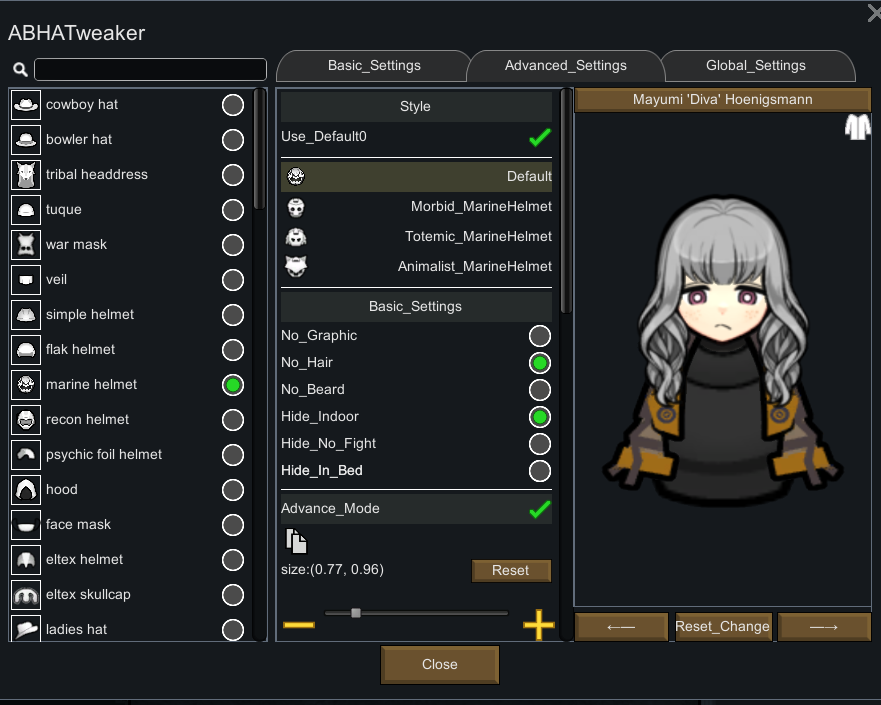Disable No_Hair option
This screenshot has width=881, height=705.
(x=540, y=363)
